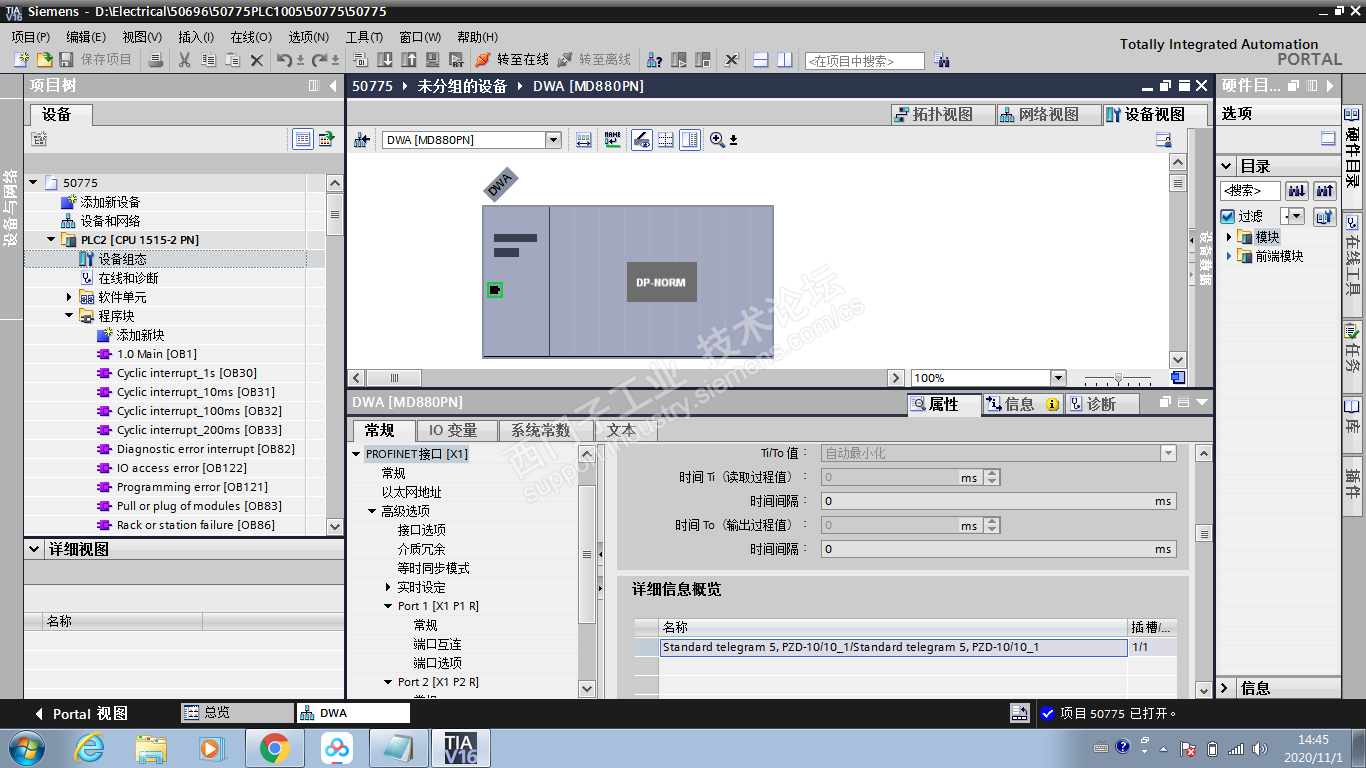Click the Windows Start button
Viewport: 1366px width, 768px height.
[25, 747]
